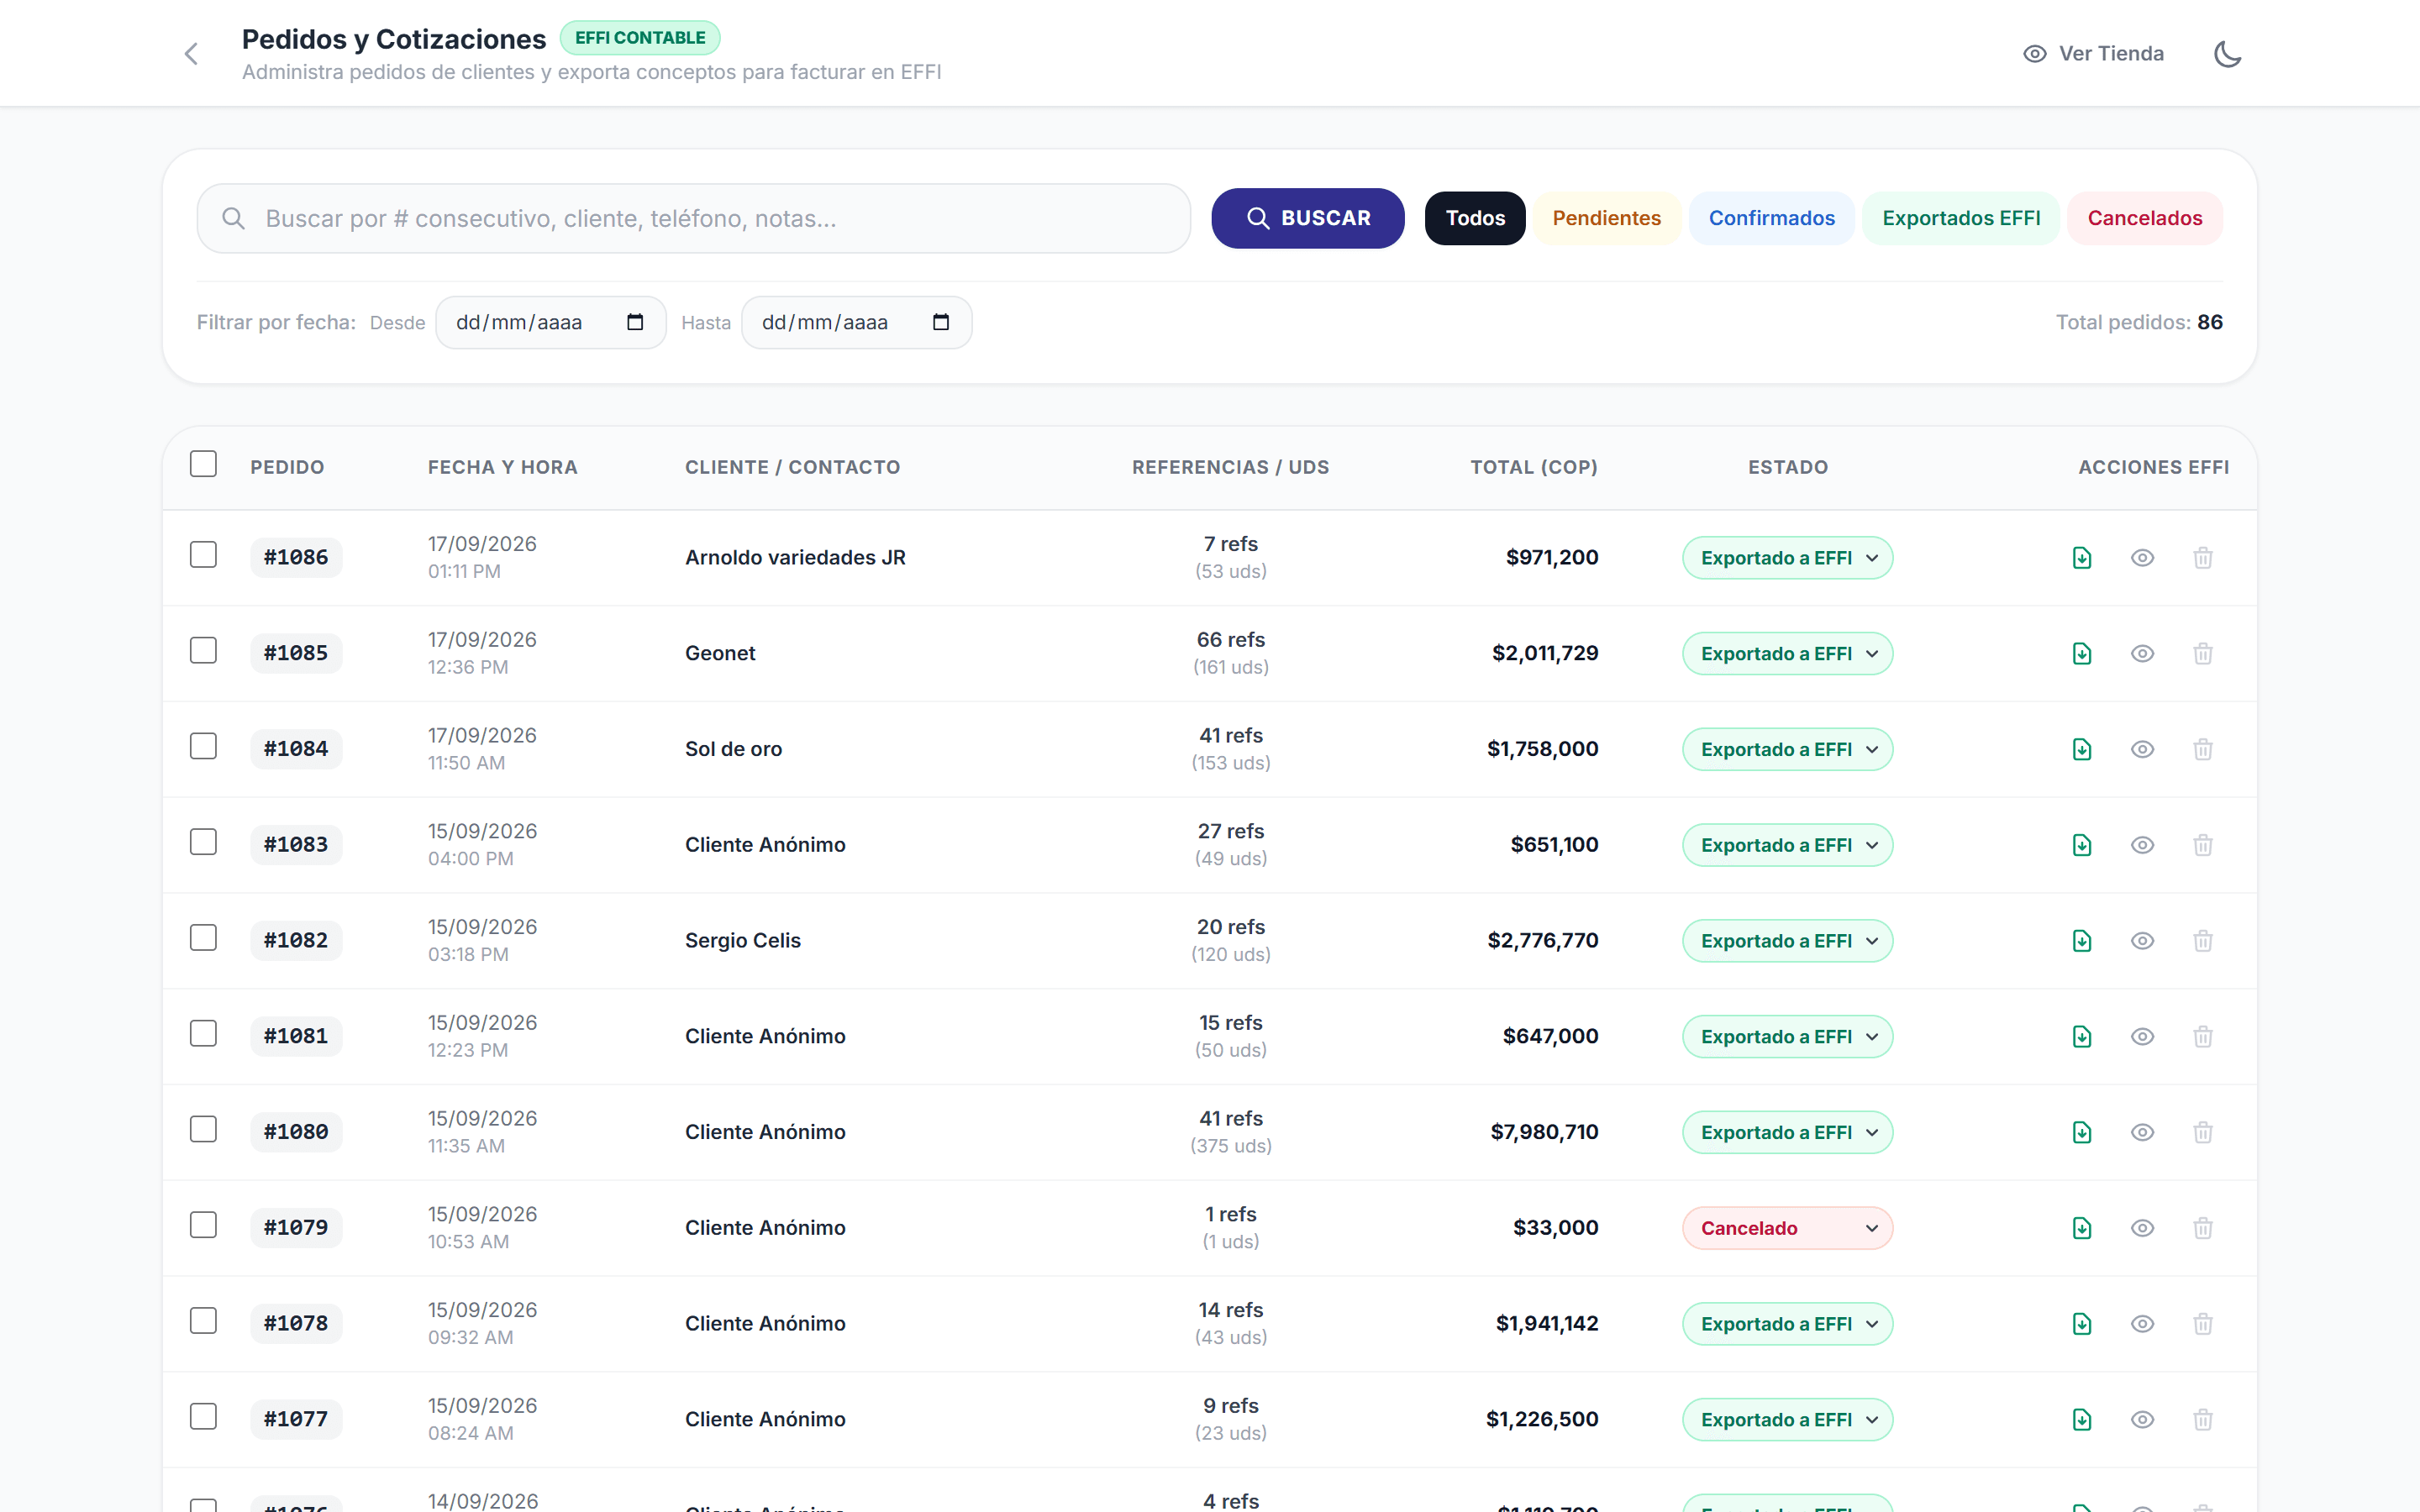The width and height of the screenshot is (2420, 1512).
Task: Show Exportados EFFI orders
Action: [x=1961, y=218]
